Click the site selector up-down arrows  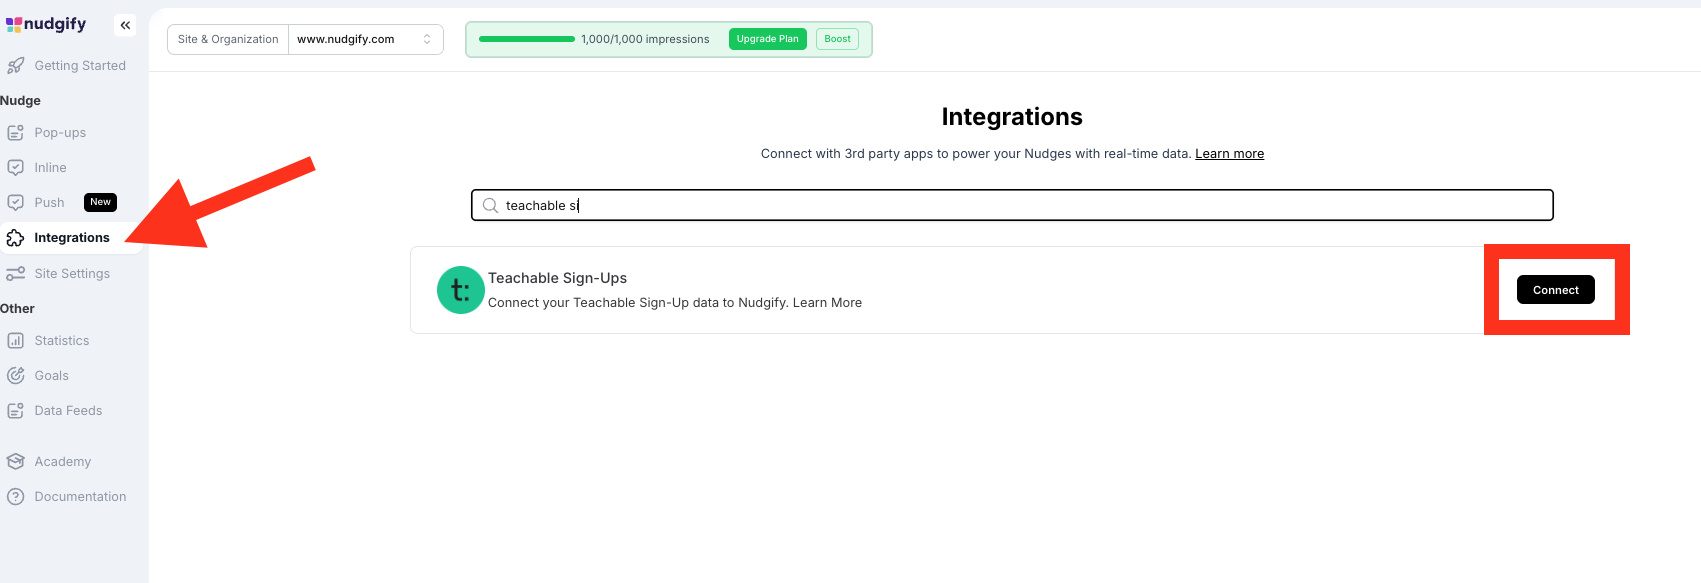(427, 39)
